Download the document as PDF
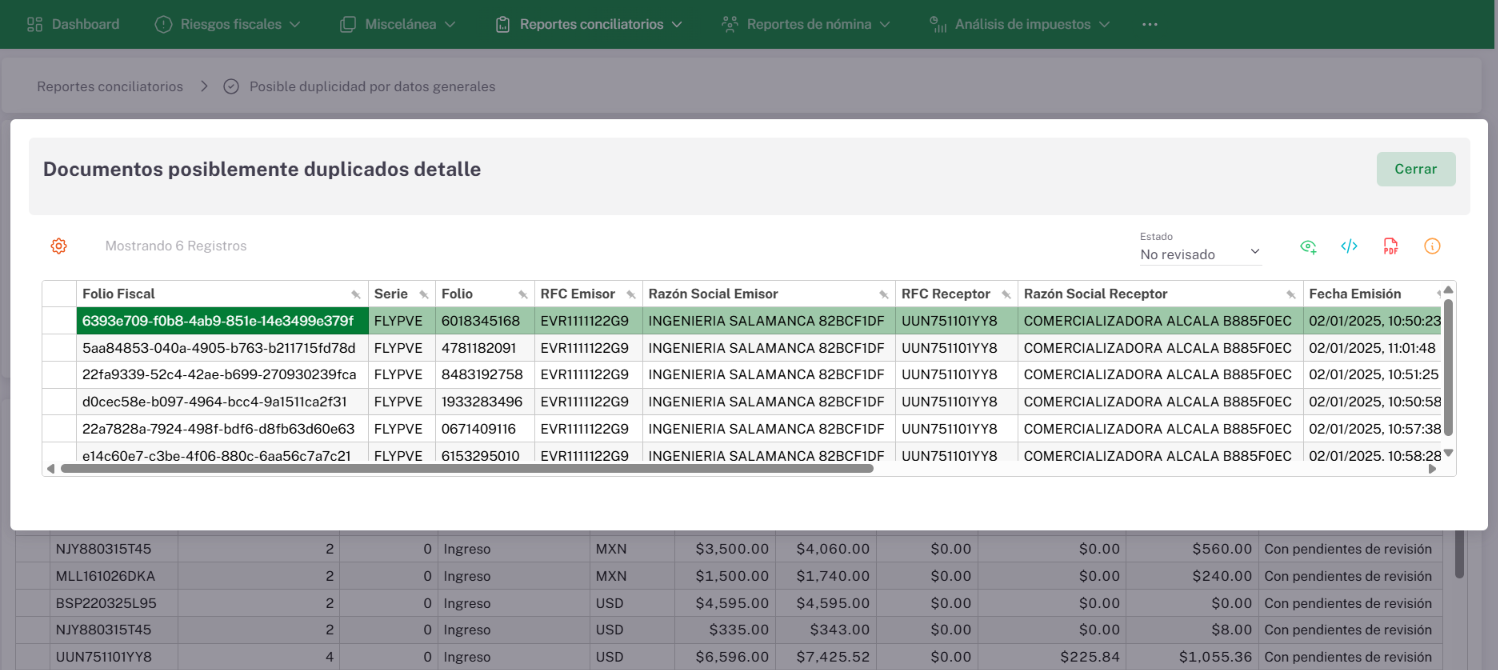Screen dimensions: 1498x670 [1390, 246]
